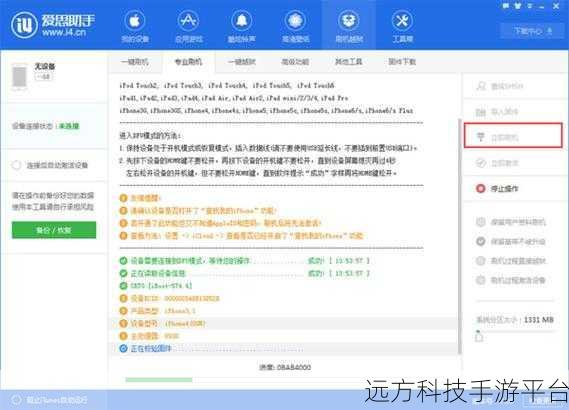The height and width of the screenshot is (410, 569).
Task: Click the 无设备 device name label
Action: tap(45, 66)
